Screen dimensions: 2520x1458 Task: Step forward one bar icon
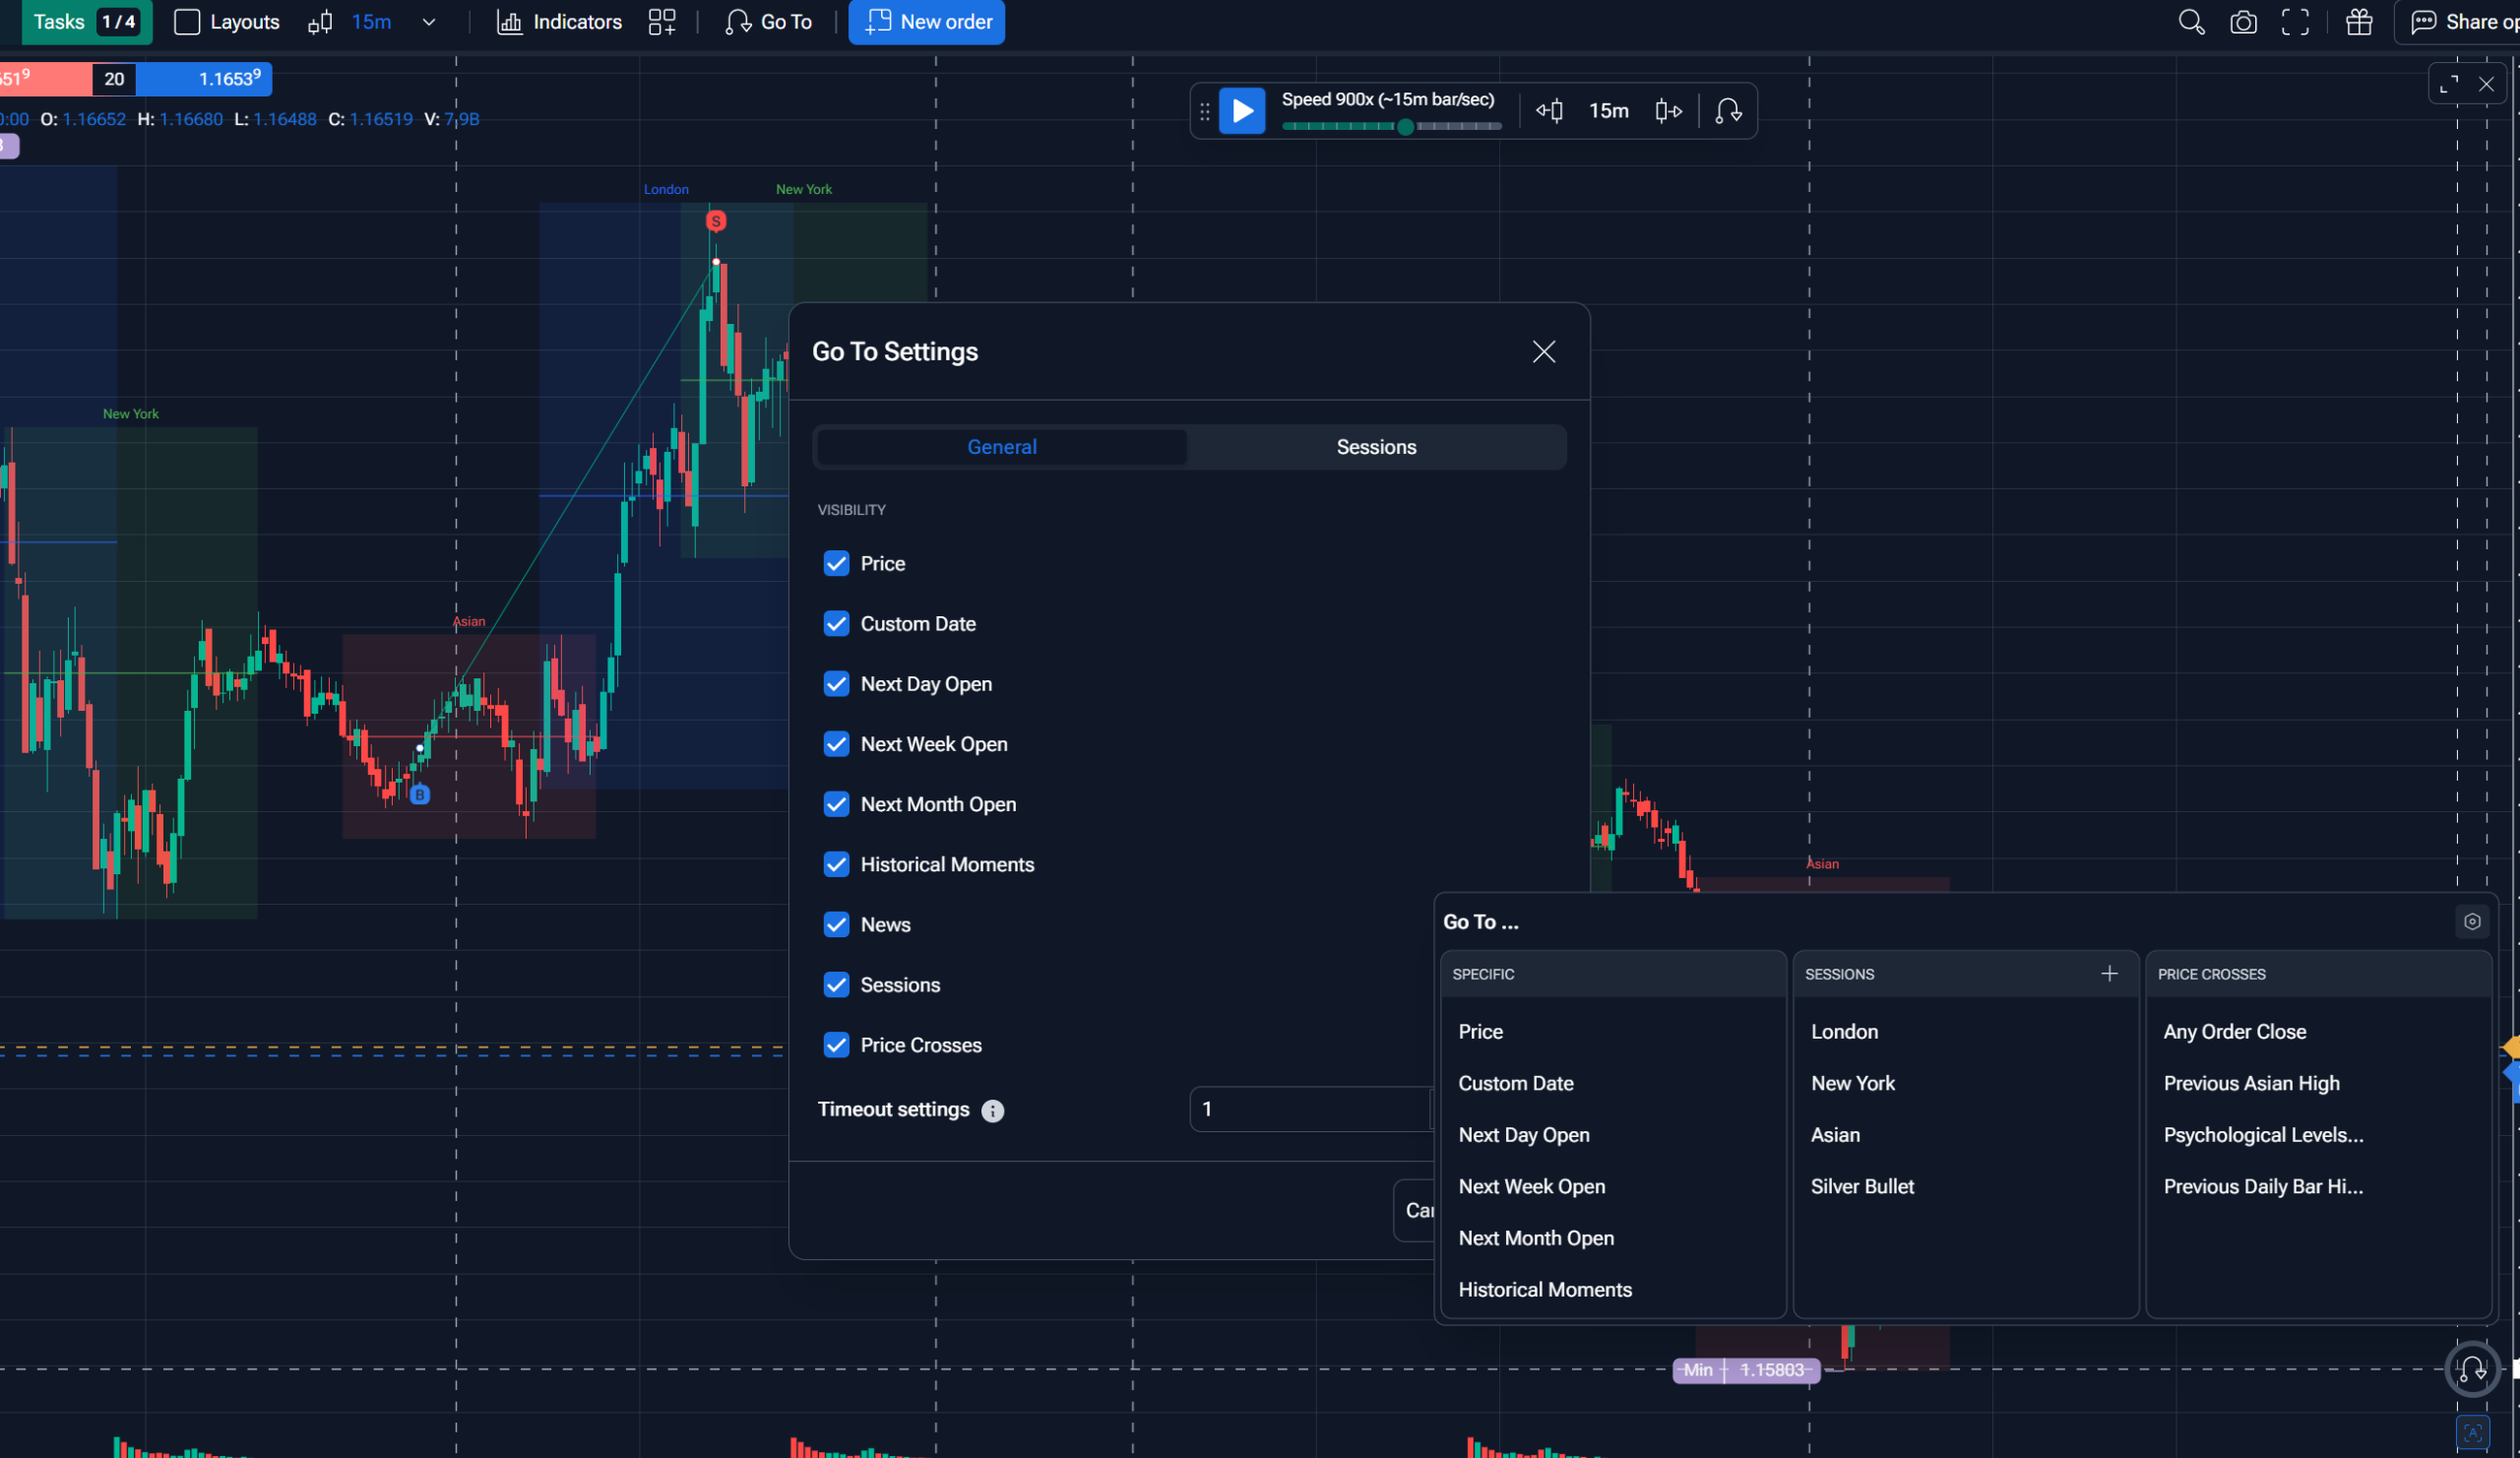click(1668, 111)
